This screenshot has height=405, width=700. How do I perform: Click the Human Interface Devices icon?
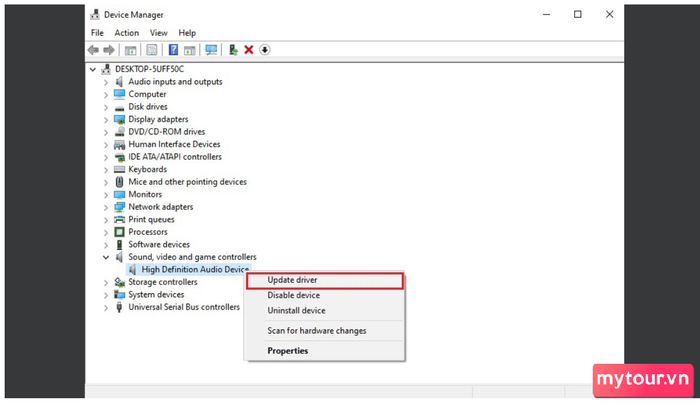[x=119, y=144]
